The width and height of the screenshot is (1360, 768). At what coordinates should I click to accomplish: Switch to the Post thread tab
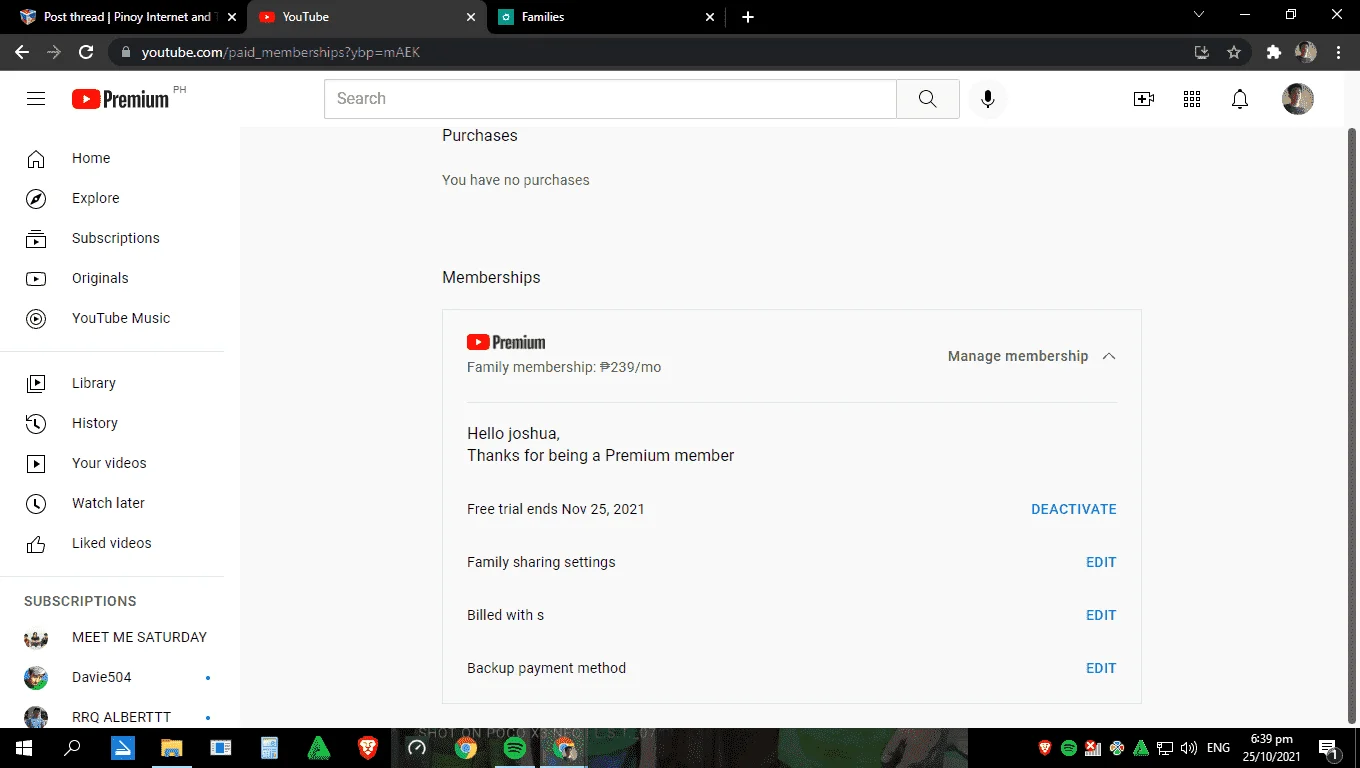coord(128,17)
